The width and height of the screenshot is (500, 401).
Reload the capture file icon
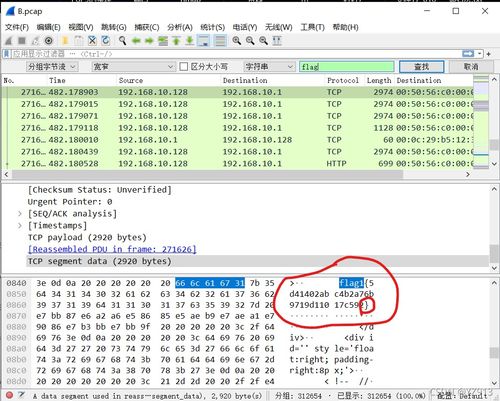106,41
